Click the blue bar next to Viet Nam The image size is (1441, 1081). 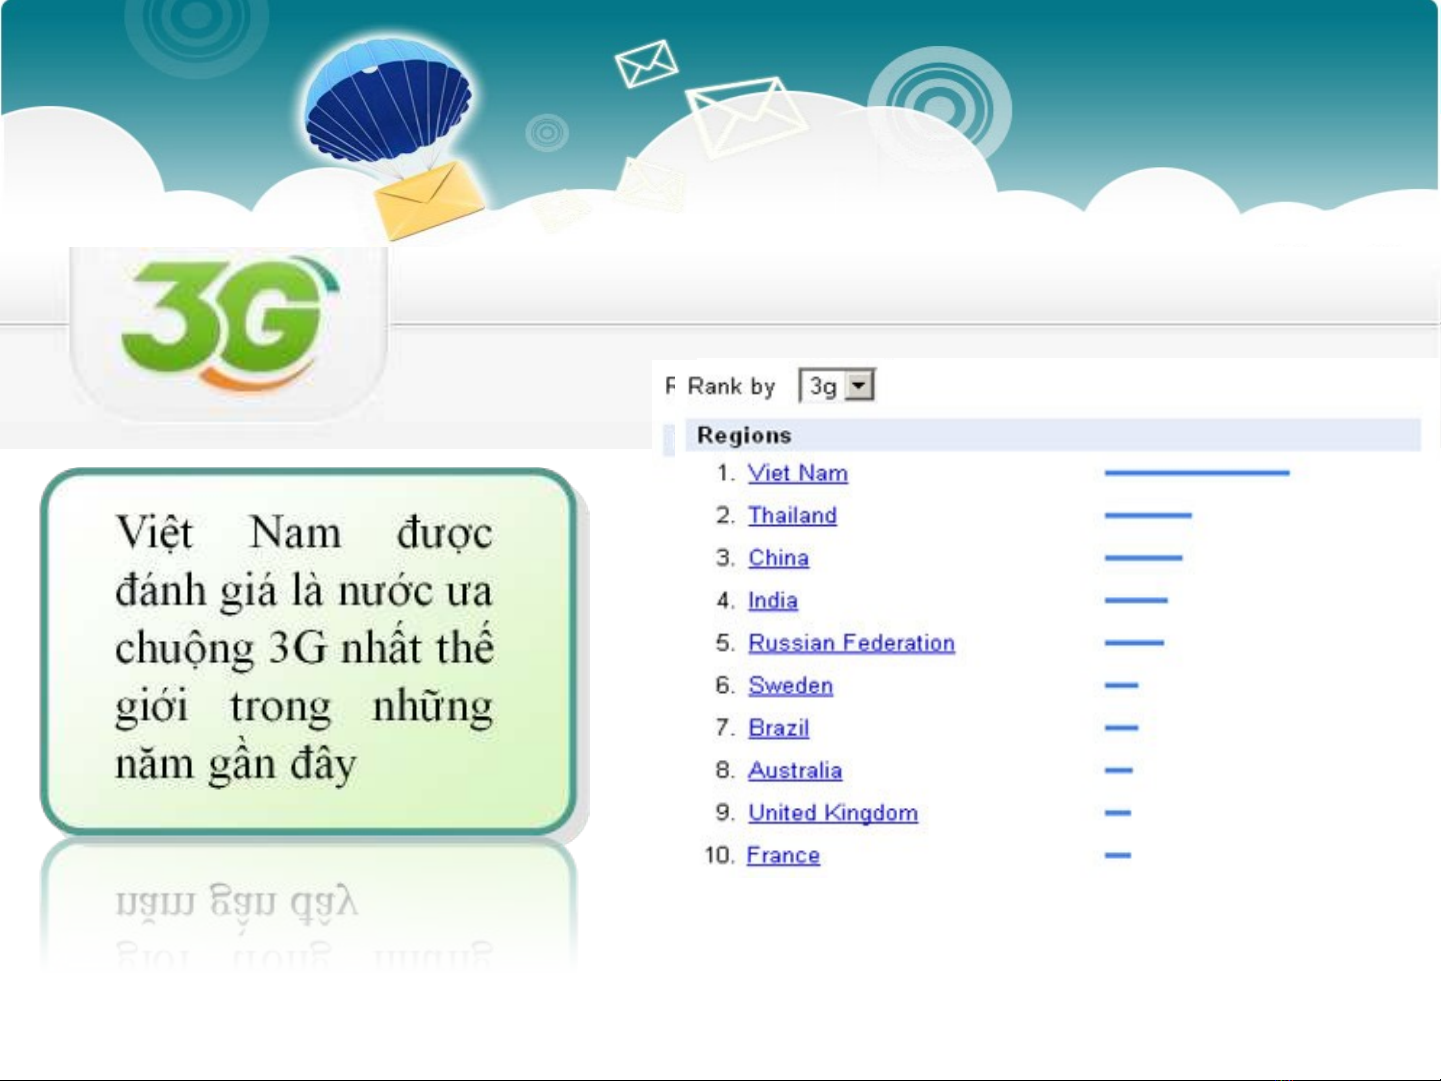point(1196,473)
